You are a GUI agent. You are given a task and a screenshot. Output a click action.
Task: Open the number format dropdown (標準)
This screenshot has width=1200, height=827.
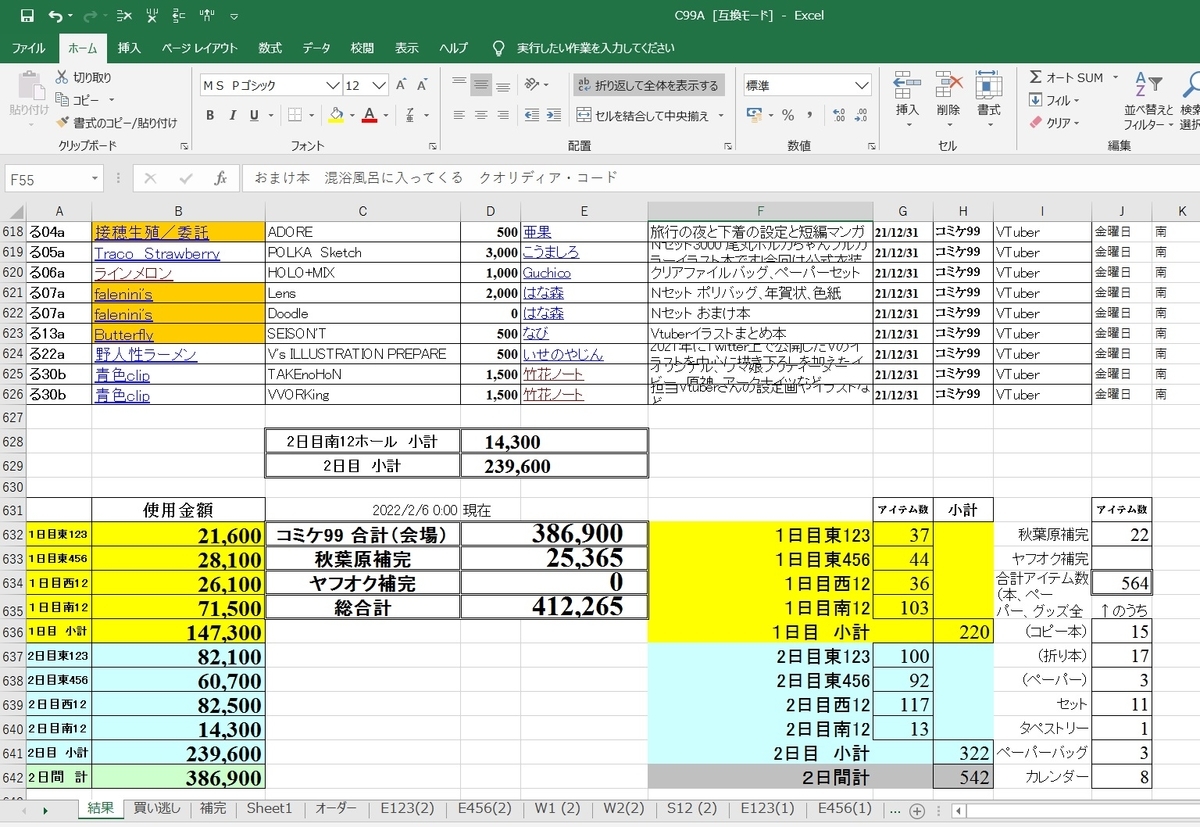coord(862,86)
